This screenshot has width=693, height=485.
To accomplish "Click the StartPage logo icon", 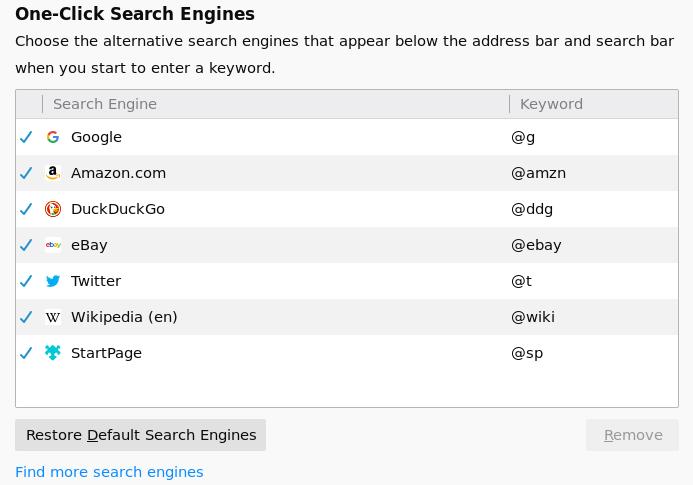I will pos(53,353).
